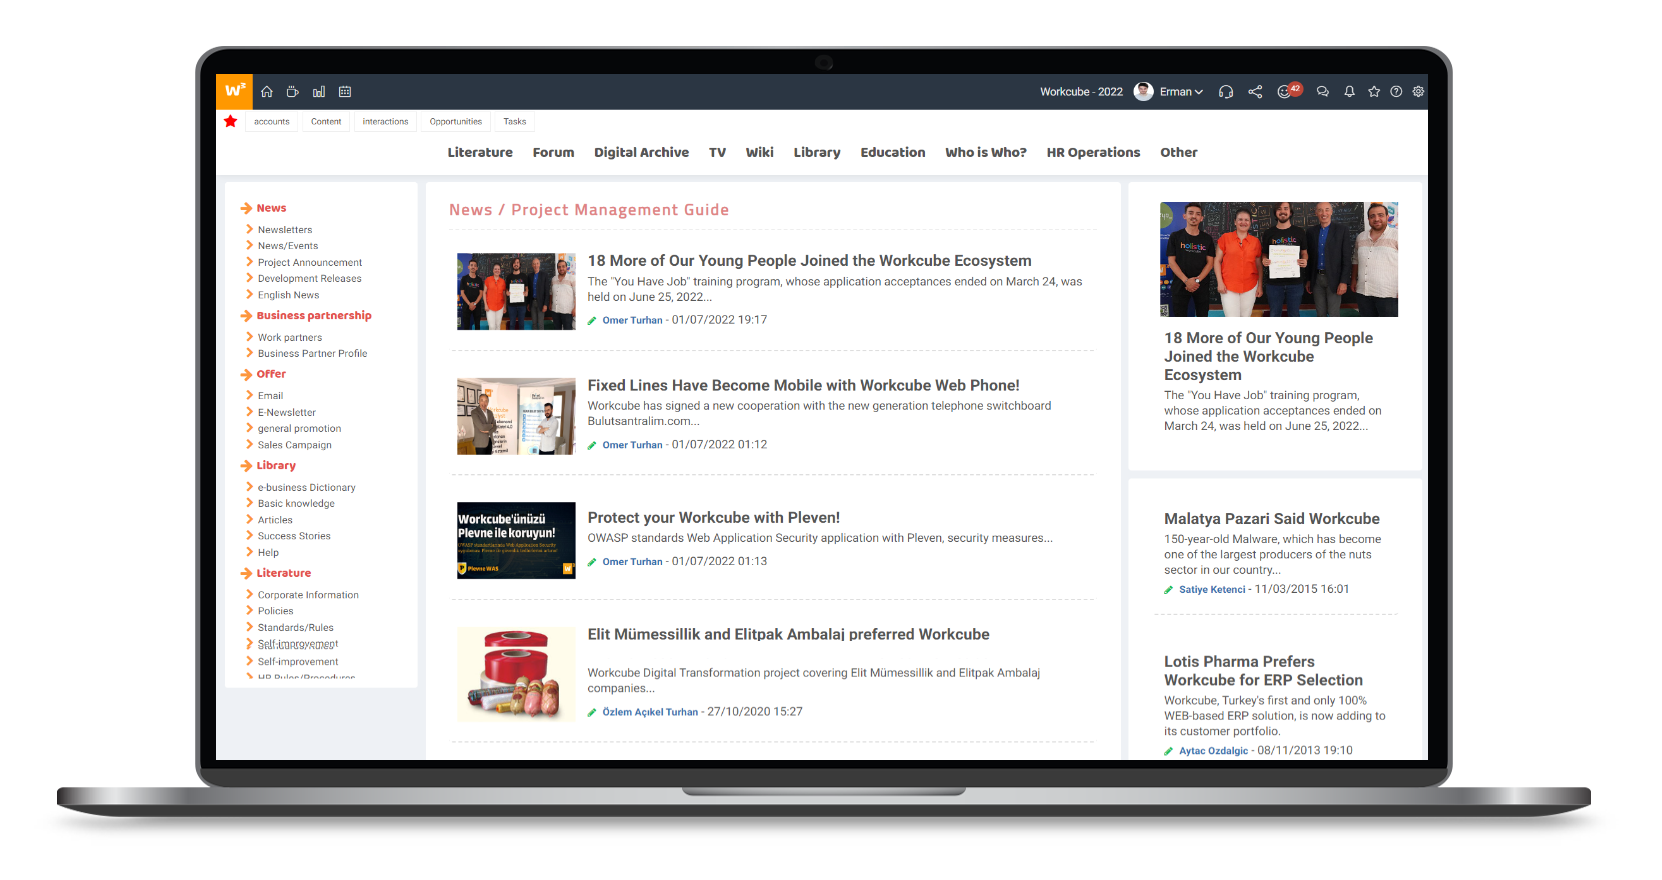Open the bar chart reports icon
Screen dimensions: 1662x880
coord(319,92)
